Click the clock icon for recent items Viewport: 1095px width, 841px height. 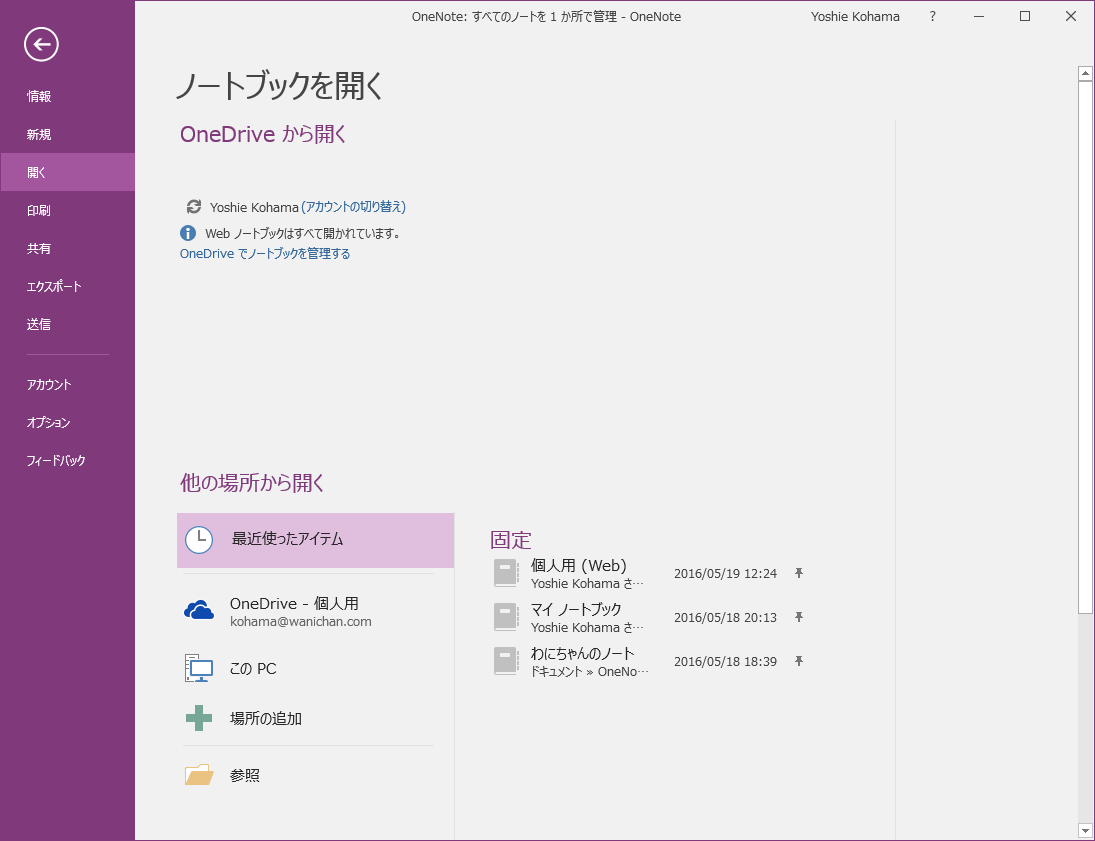(199, 540)
